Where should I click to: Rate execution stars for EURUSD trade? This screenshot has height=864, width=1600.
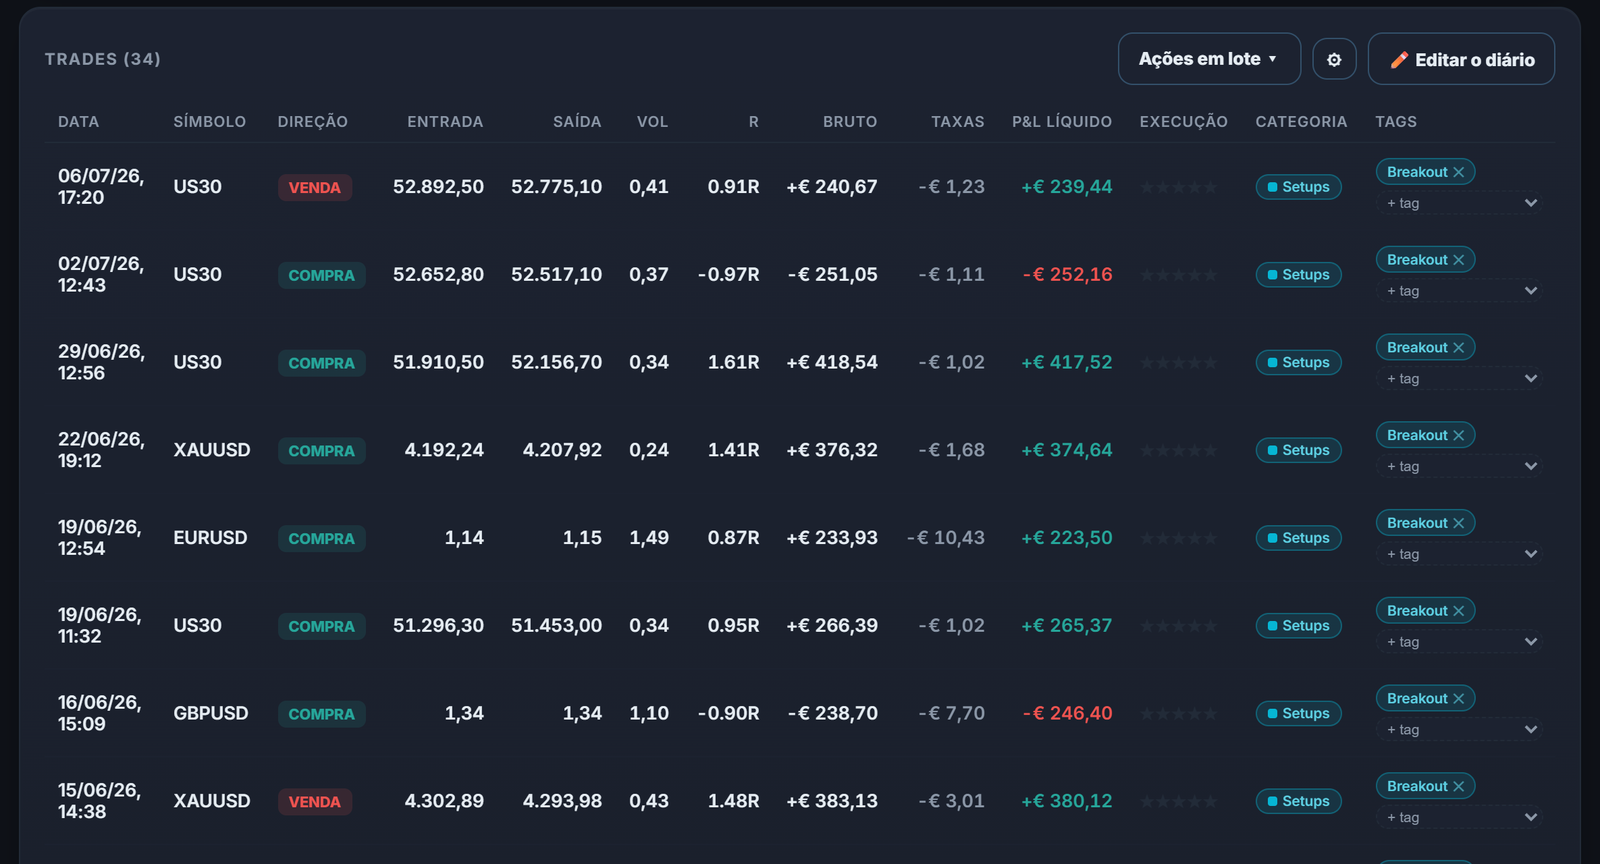click(1179, 538)
